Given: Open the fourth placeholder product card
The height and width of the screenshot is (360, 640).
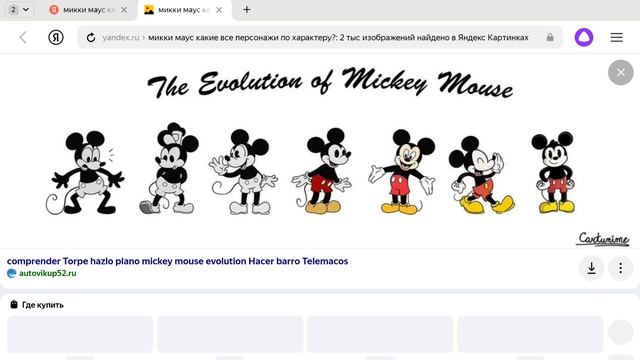Looking at the screenshot, I should (530, 334).
